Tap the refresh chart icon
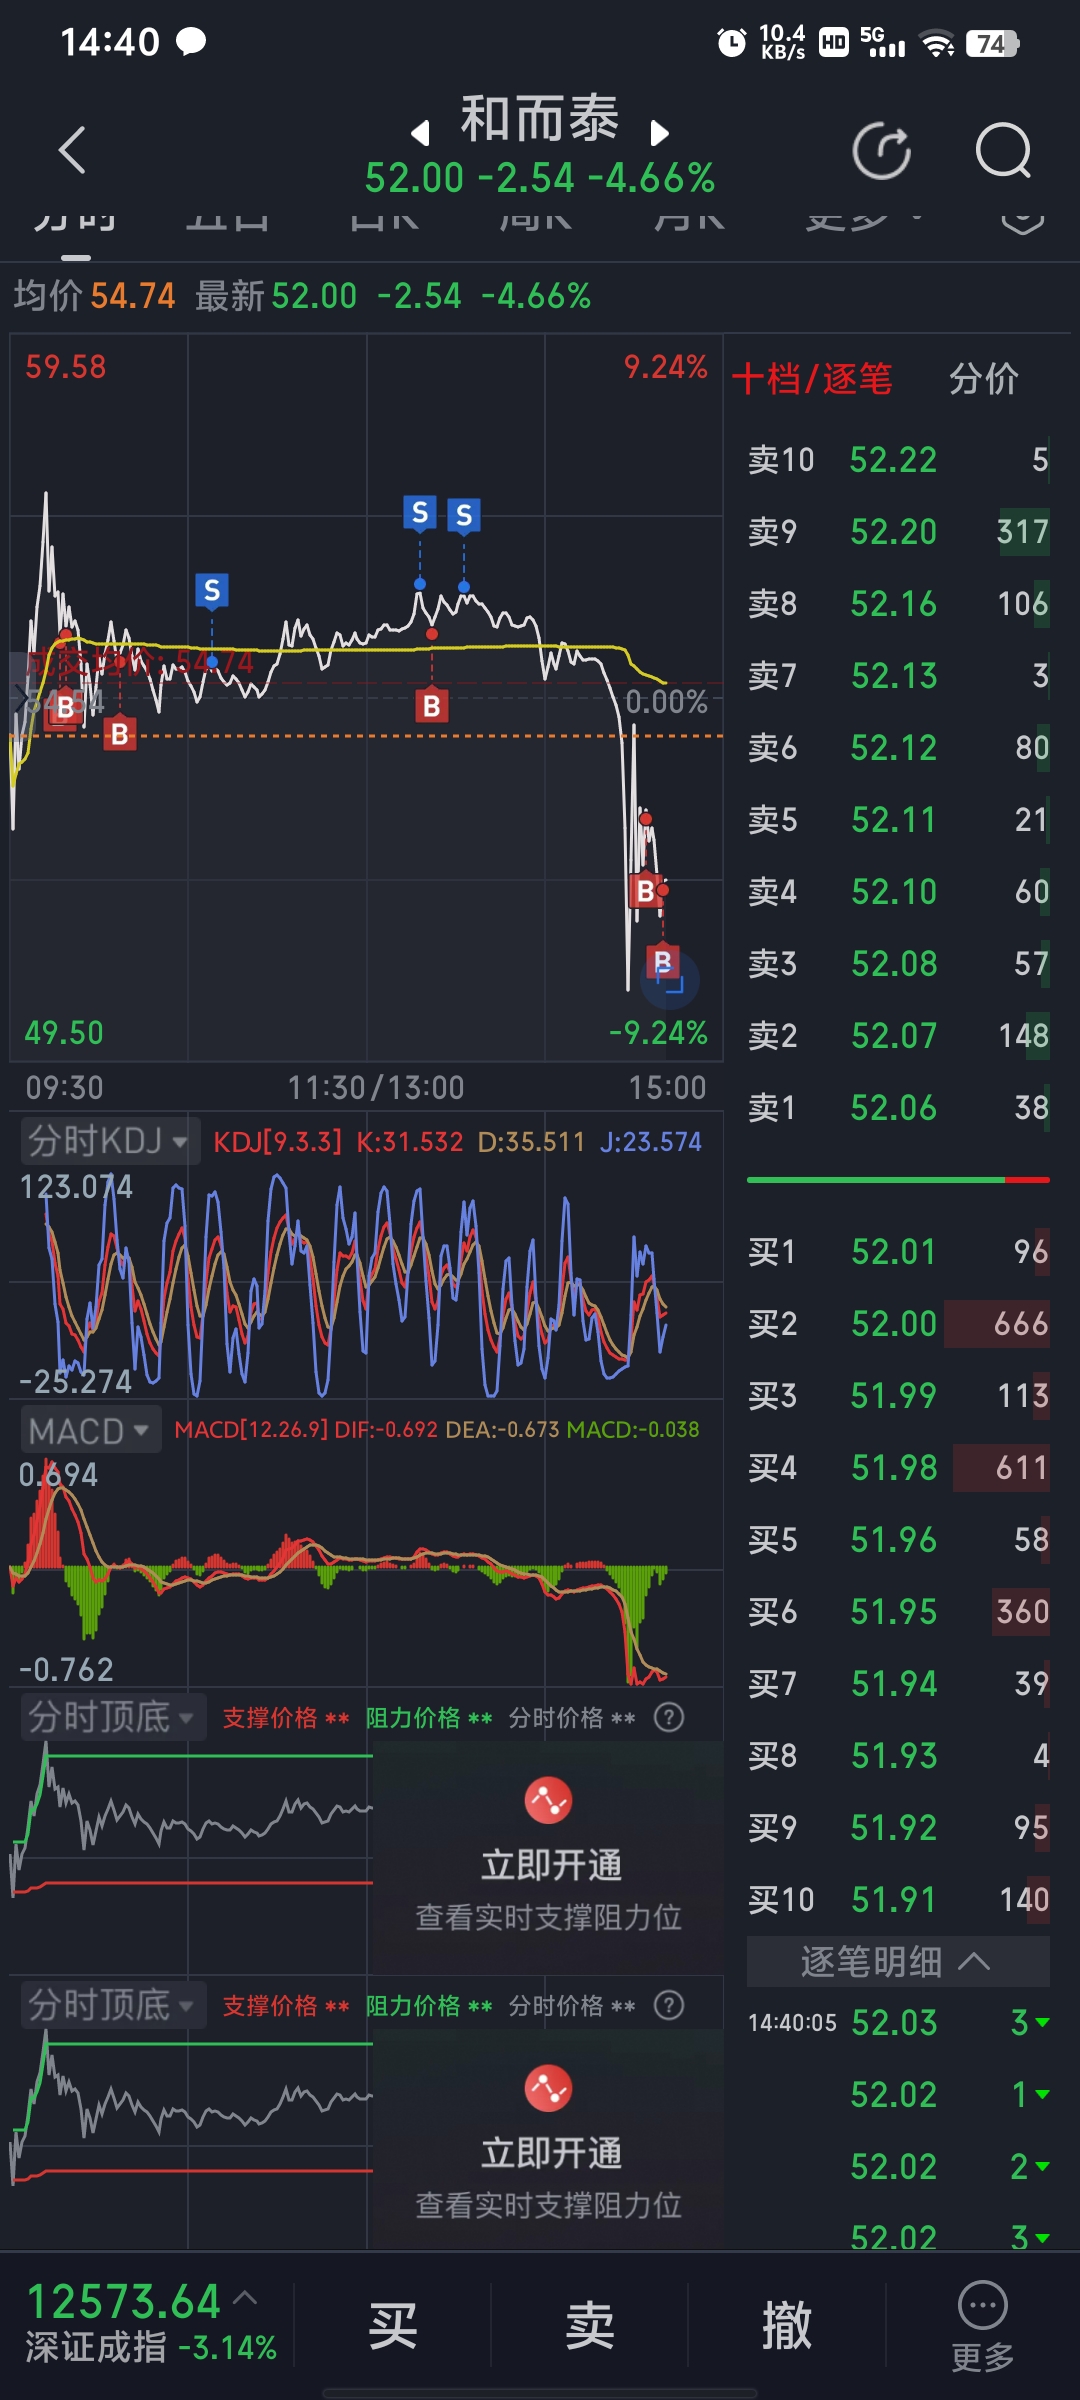 (882, 151)
